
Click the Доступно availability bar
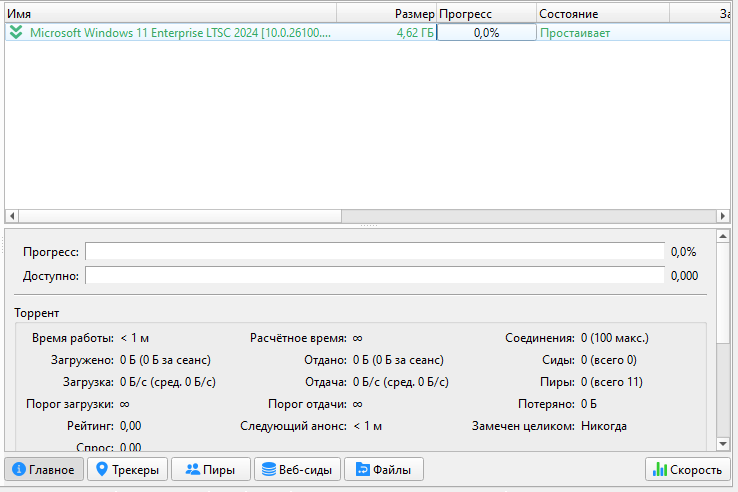[375, 275]
